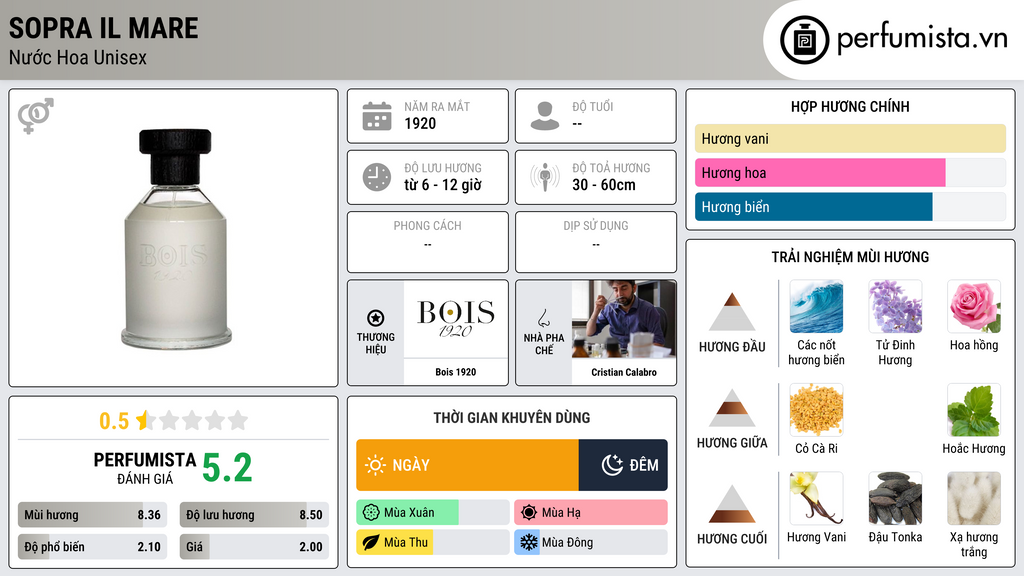Click the Cristian Calabro name label

tap(624, 372)
